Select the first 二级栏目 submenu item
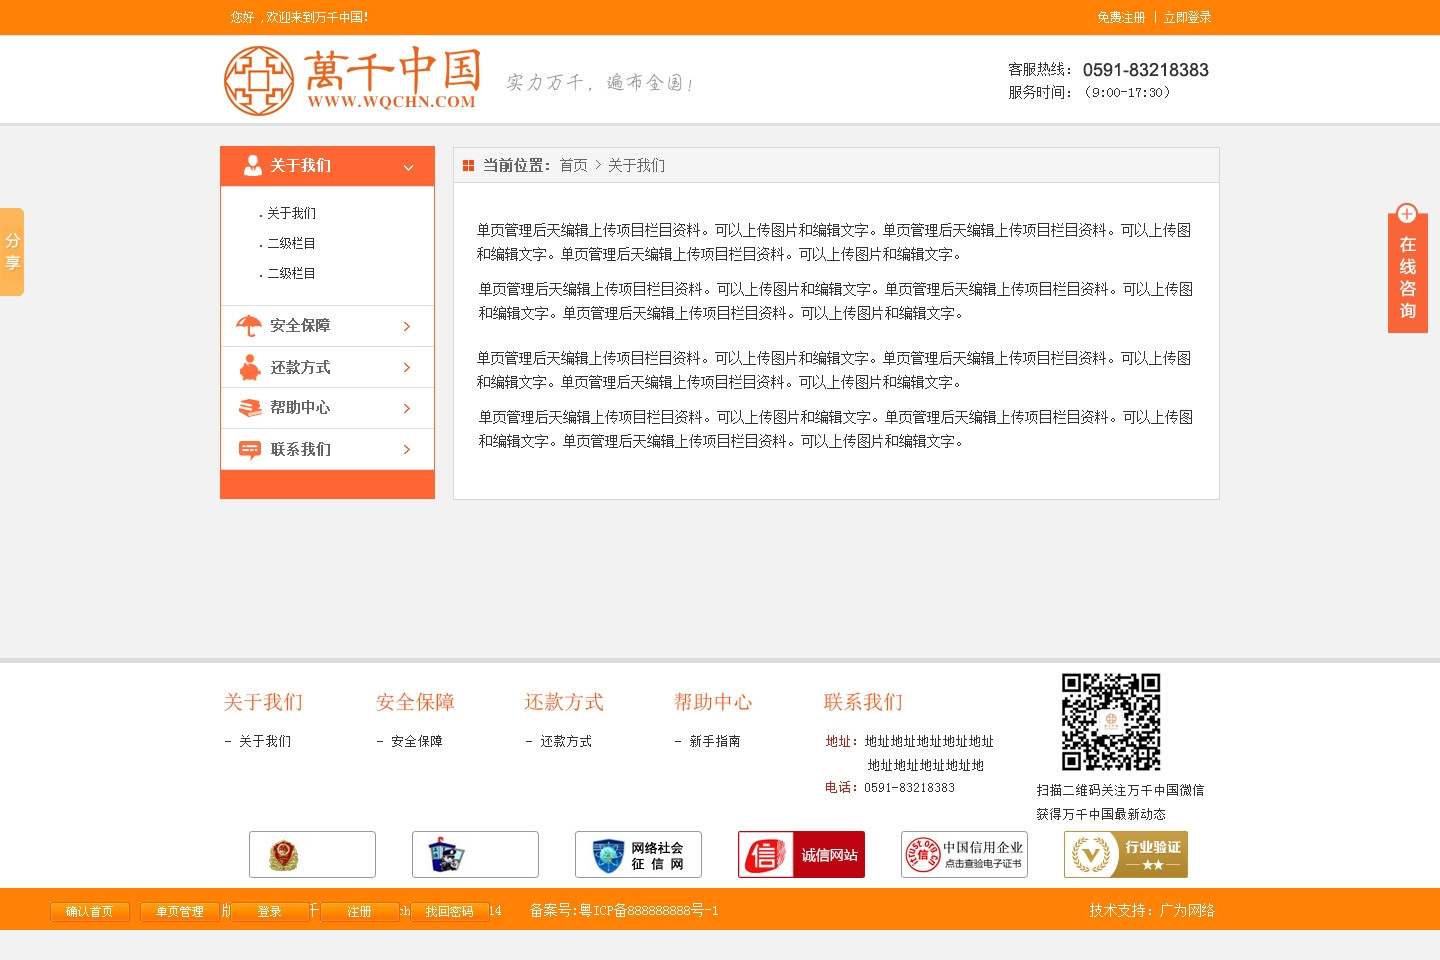 coord(291,243)
